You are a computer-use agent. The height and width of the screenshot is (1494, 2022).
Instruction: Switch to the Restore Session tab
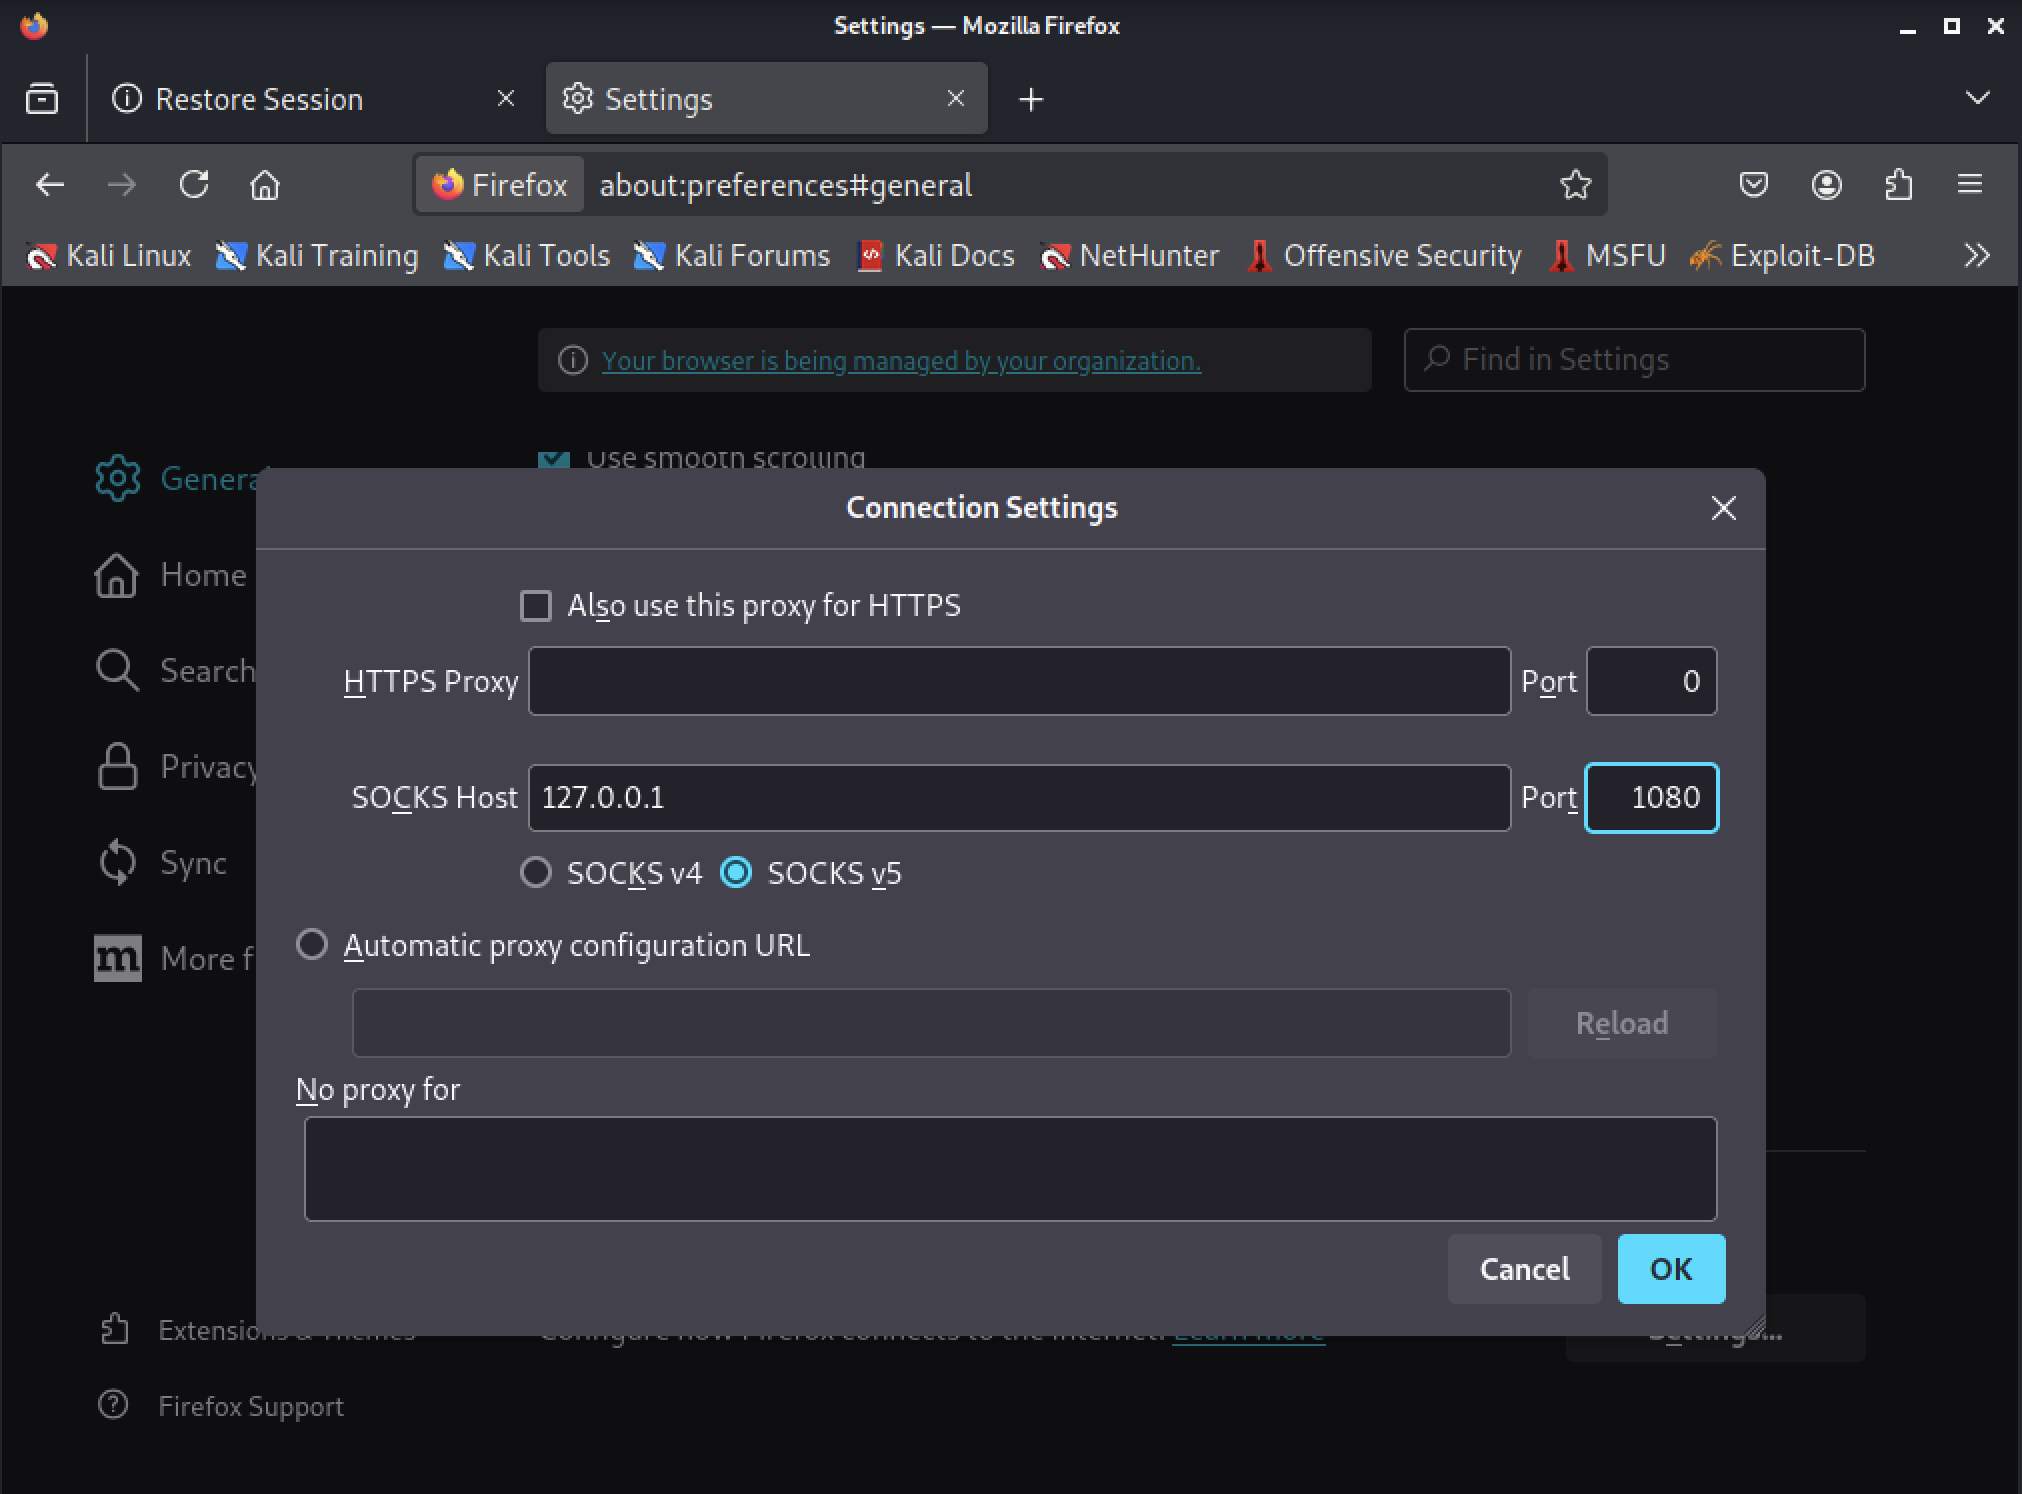(259, 99)
